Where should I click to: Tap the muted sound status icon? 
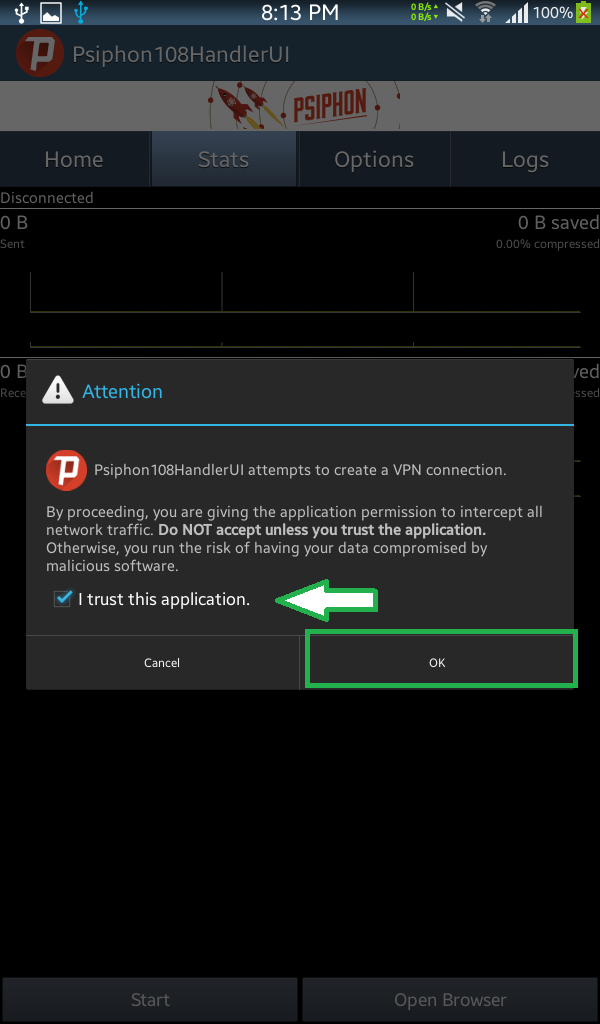coord(455,12)
